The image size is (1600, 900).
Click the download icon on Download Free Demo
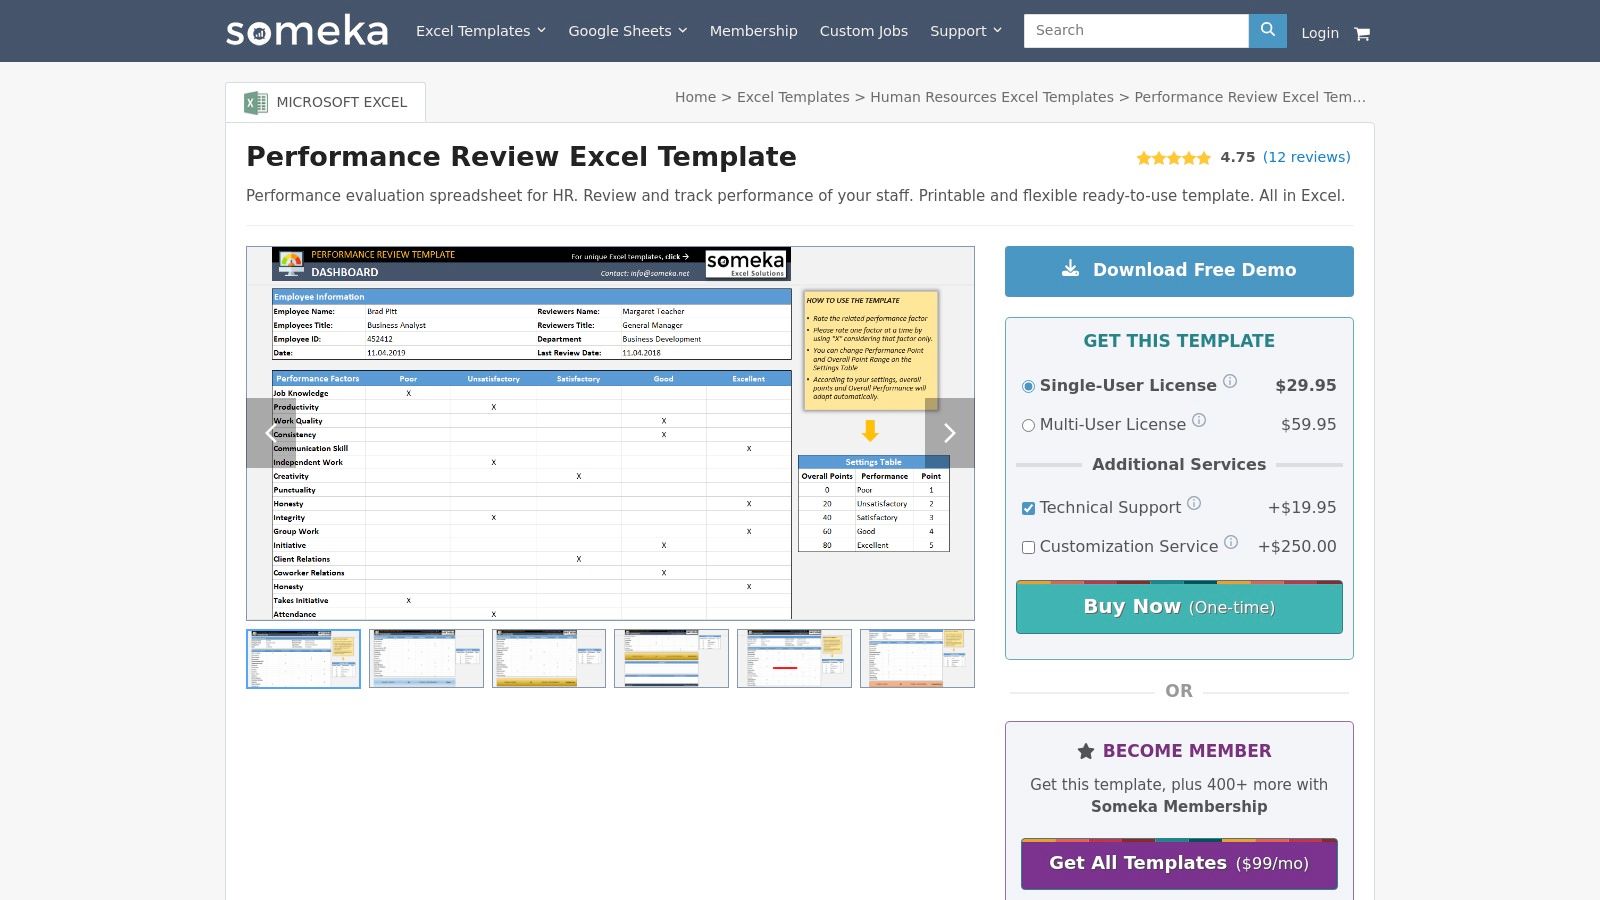[1071, 269]
